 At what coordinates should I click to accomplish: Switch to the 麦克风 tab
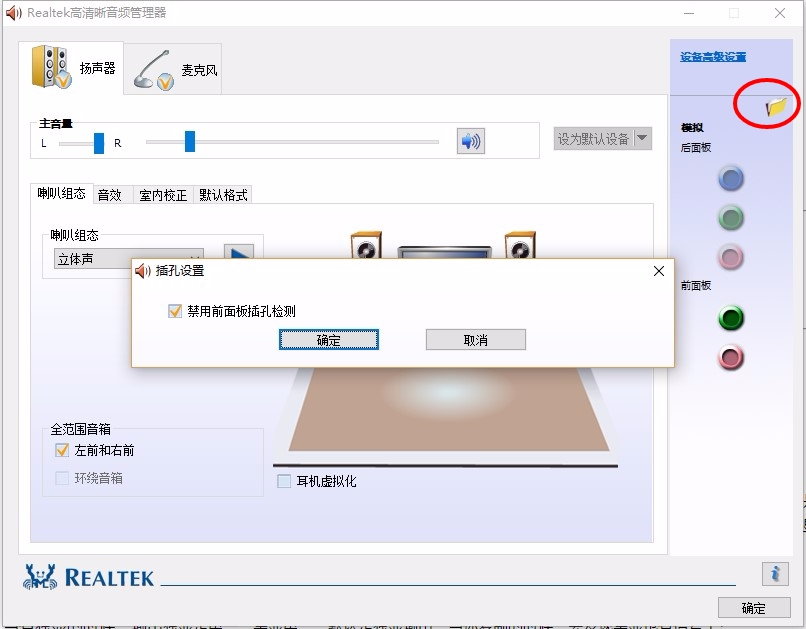(x=173, y=69)
